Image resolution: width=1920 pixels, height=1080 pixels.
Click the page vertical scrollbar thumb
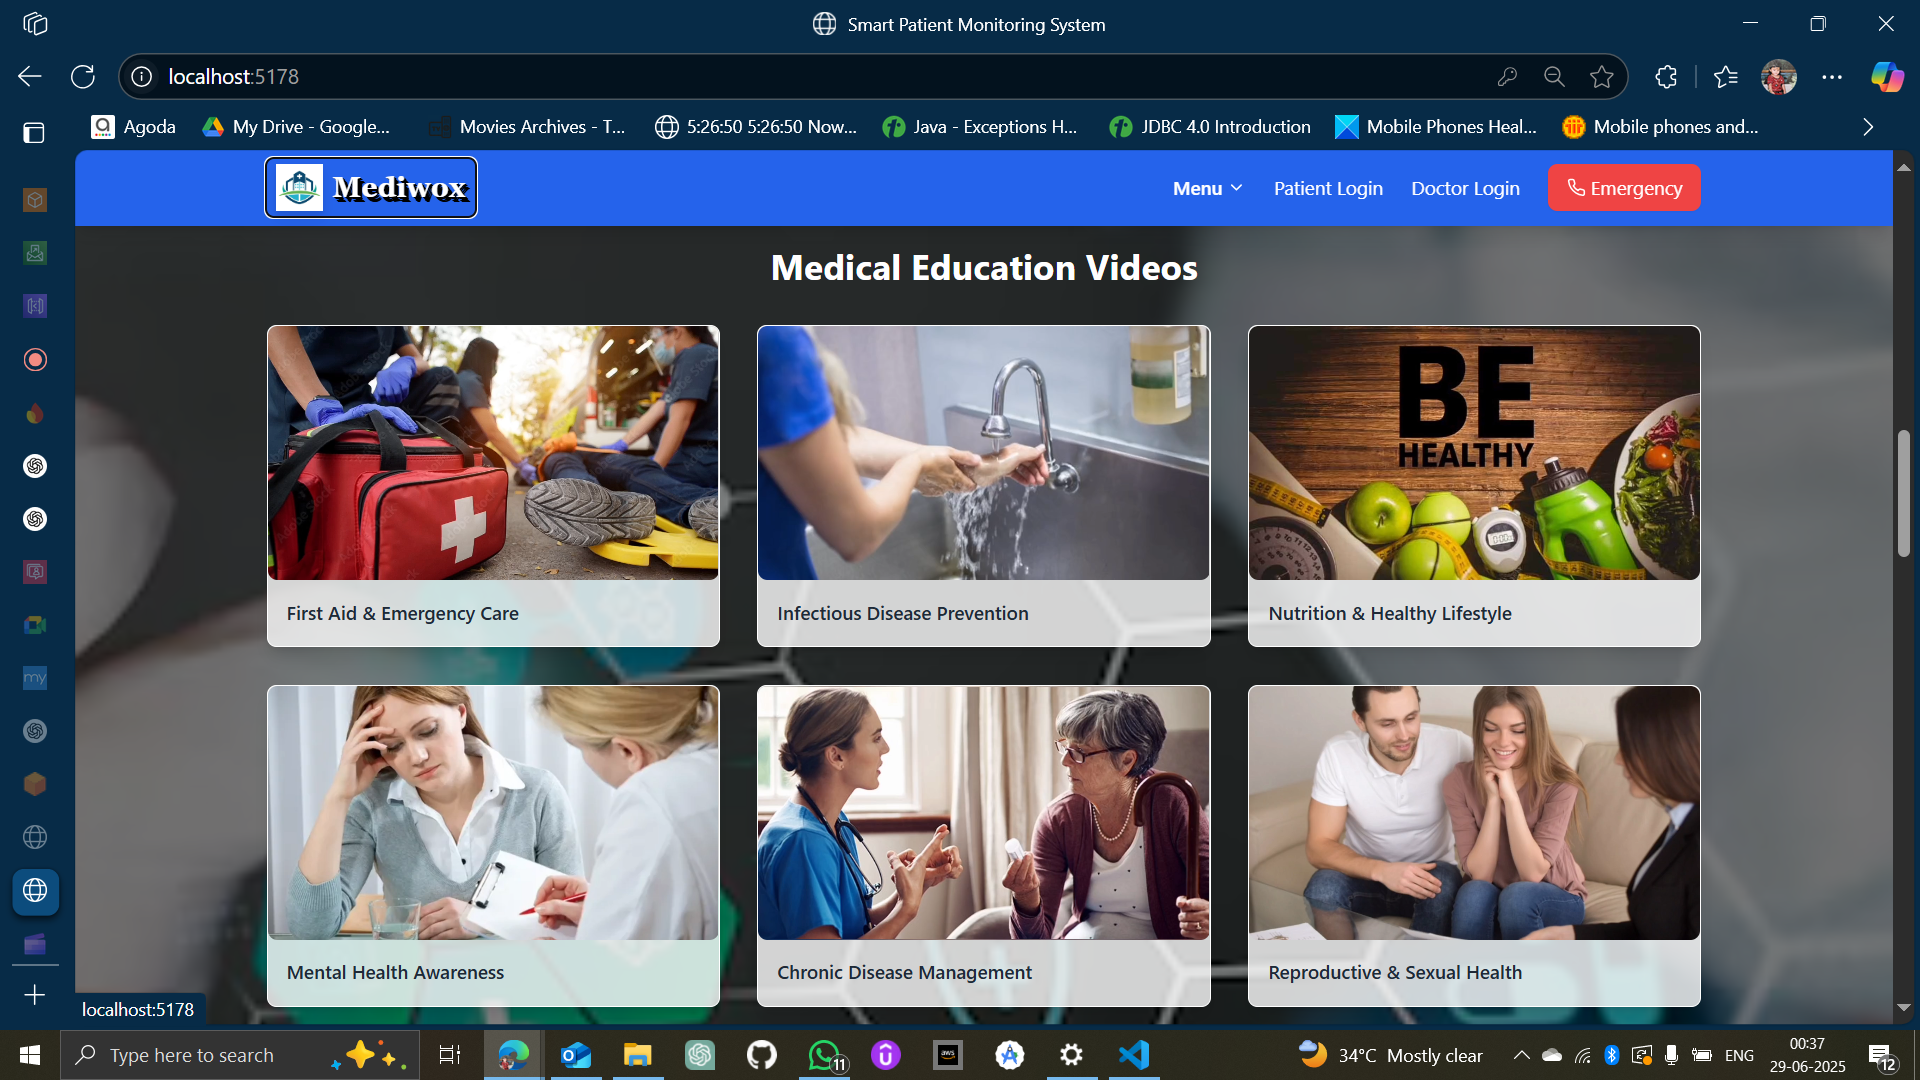pos(1903,493)
